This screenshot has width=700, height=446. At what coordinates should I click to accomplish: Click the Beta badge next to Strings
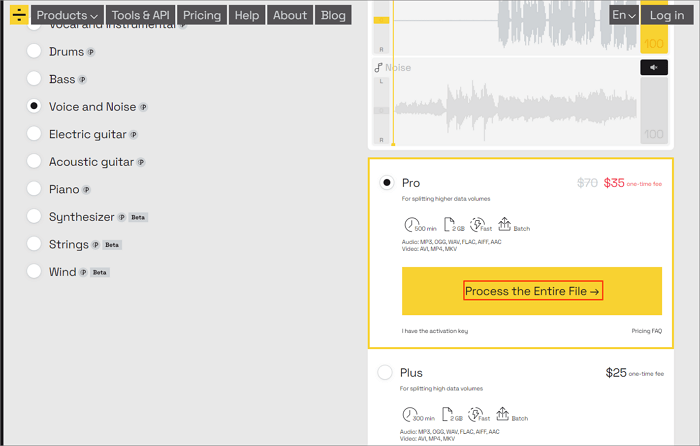(112, 245)
